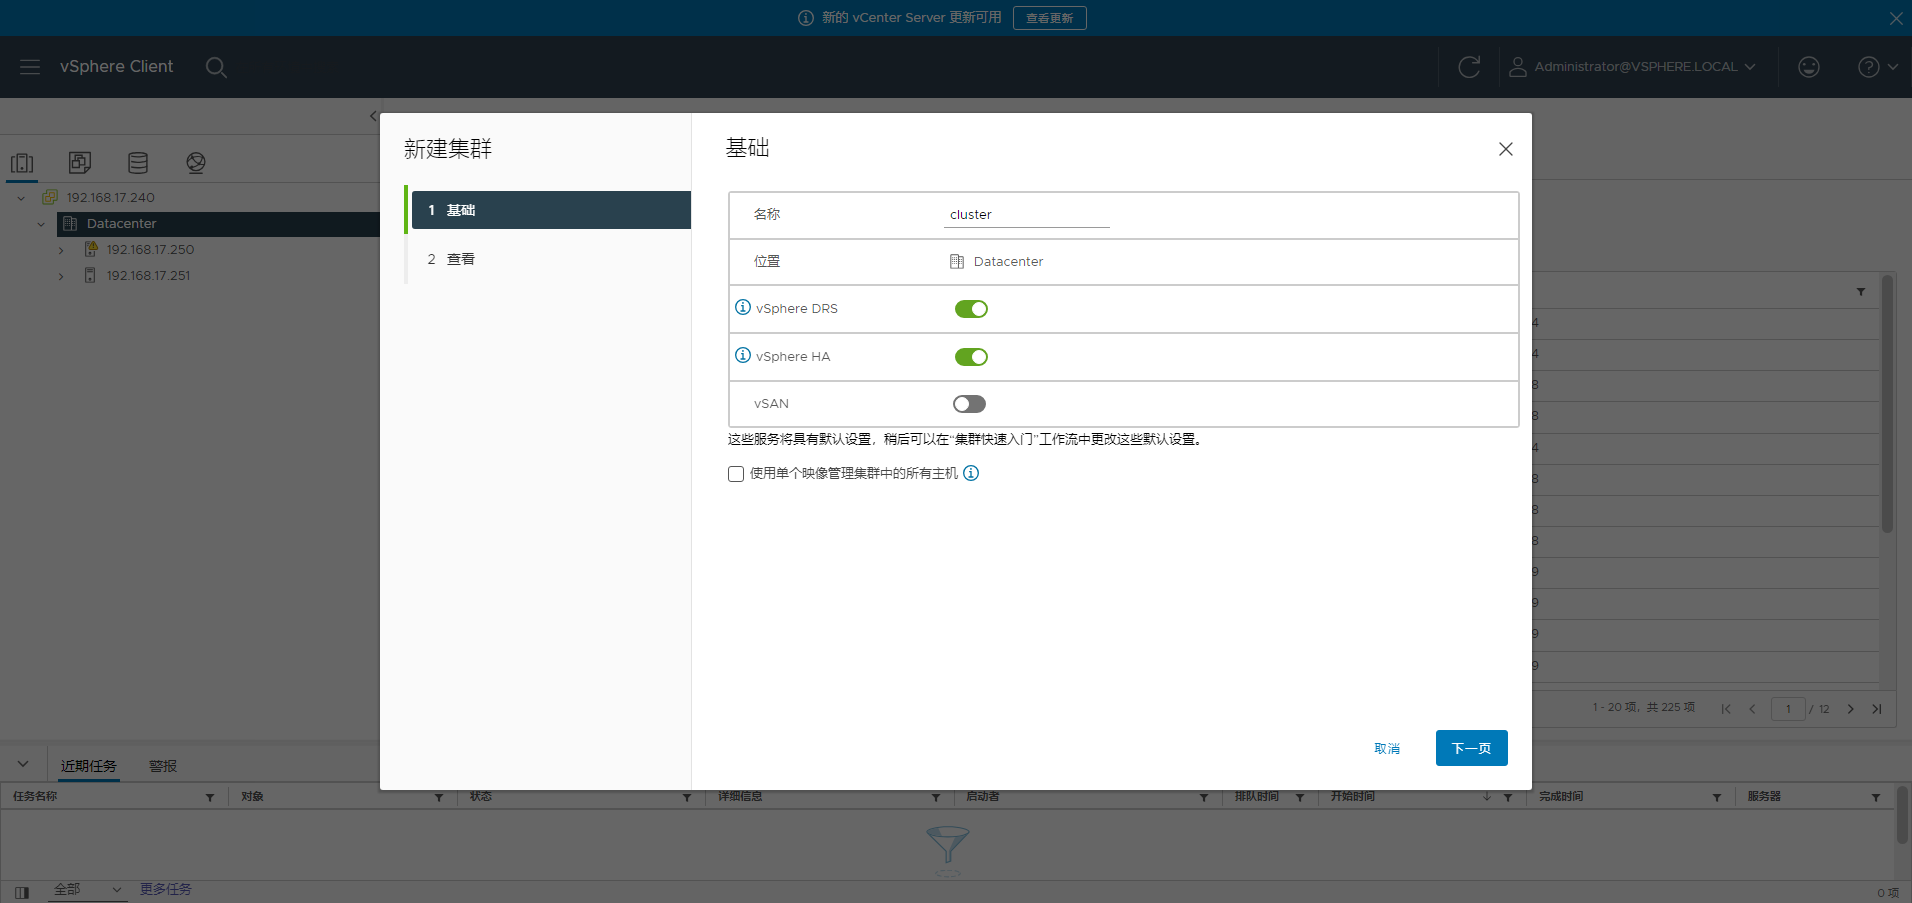Disable the vSphere DRS toggle
Image resolution: width=1912 pixels, height=903 pixels.
[x=970, y=309]
